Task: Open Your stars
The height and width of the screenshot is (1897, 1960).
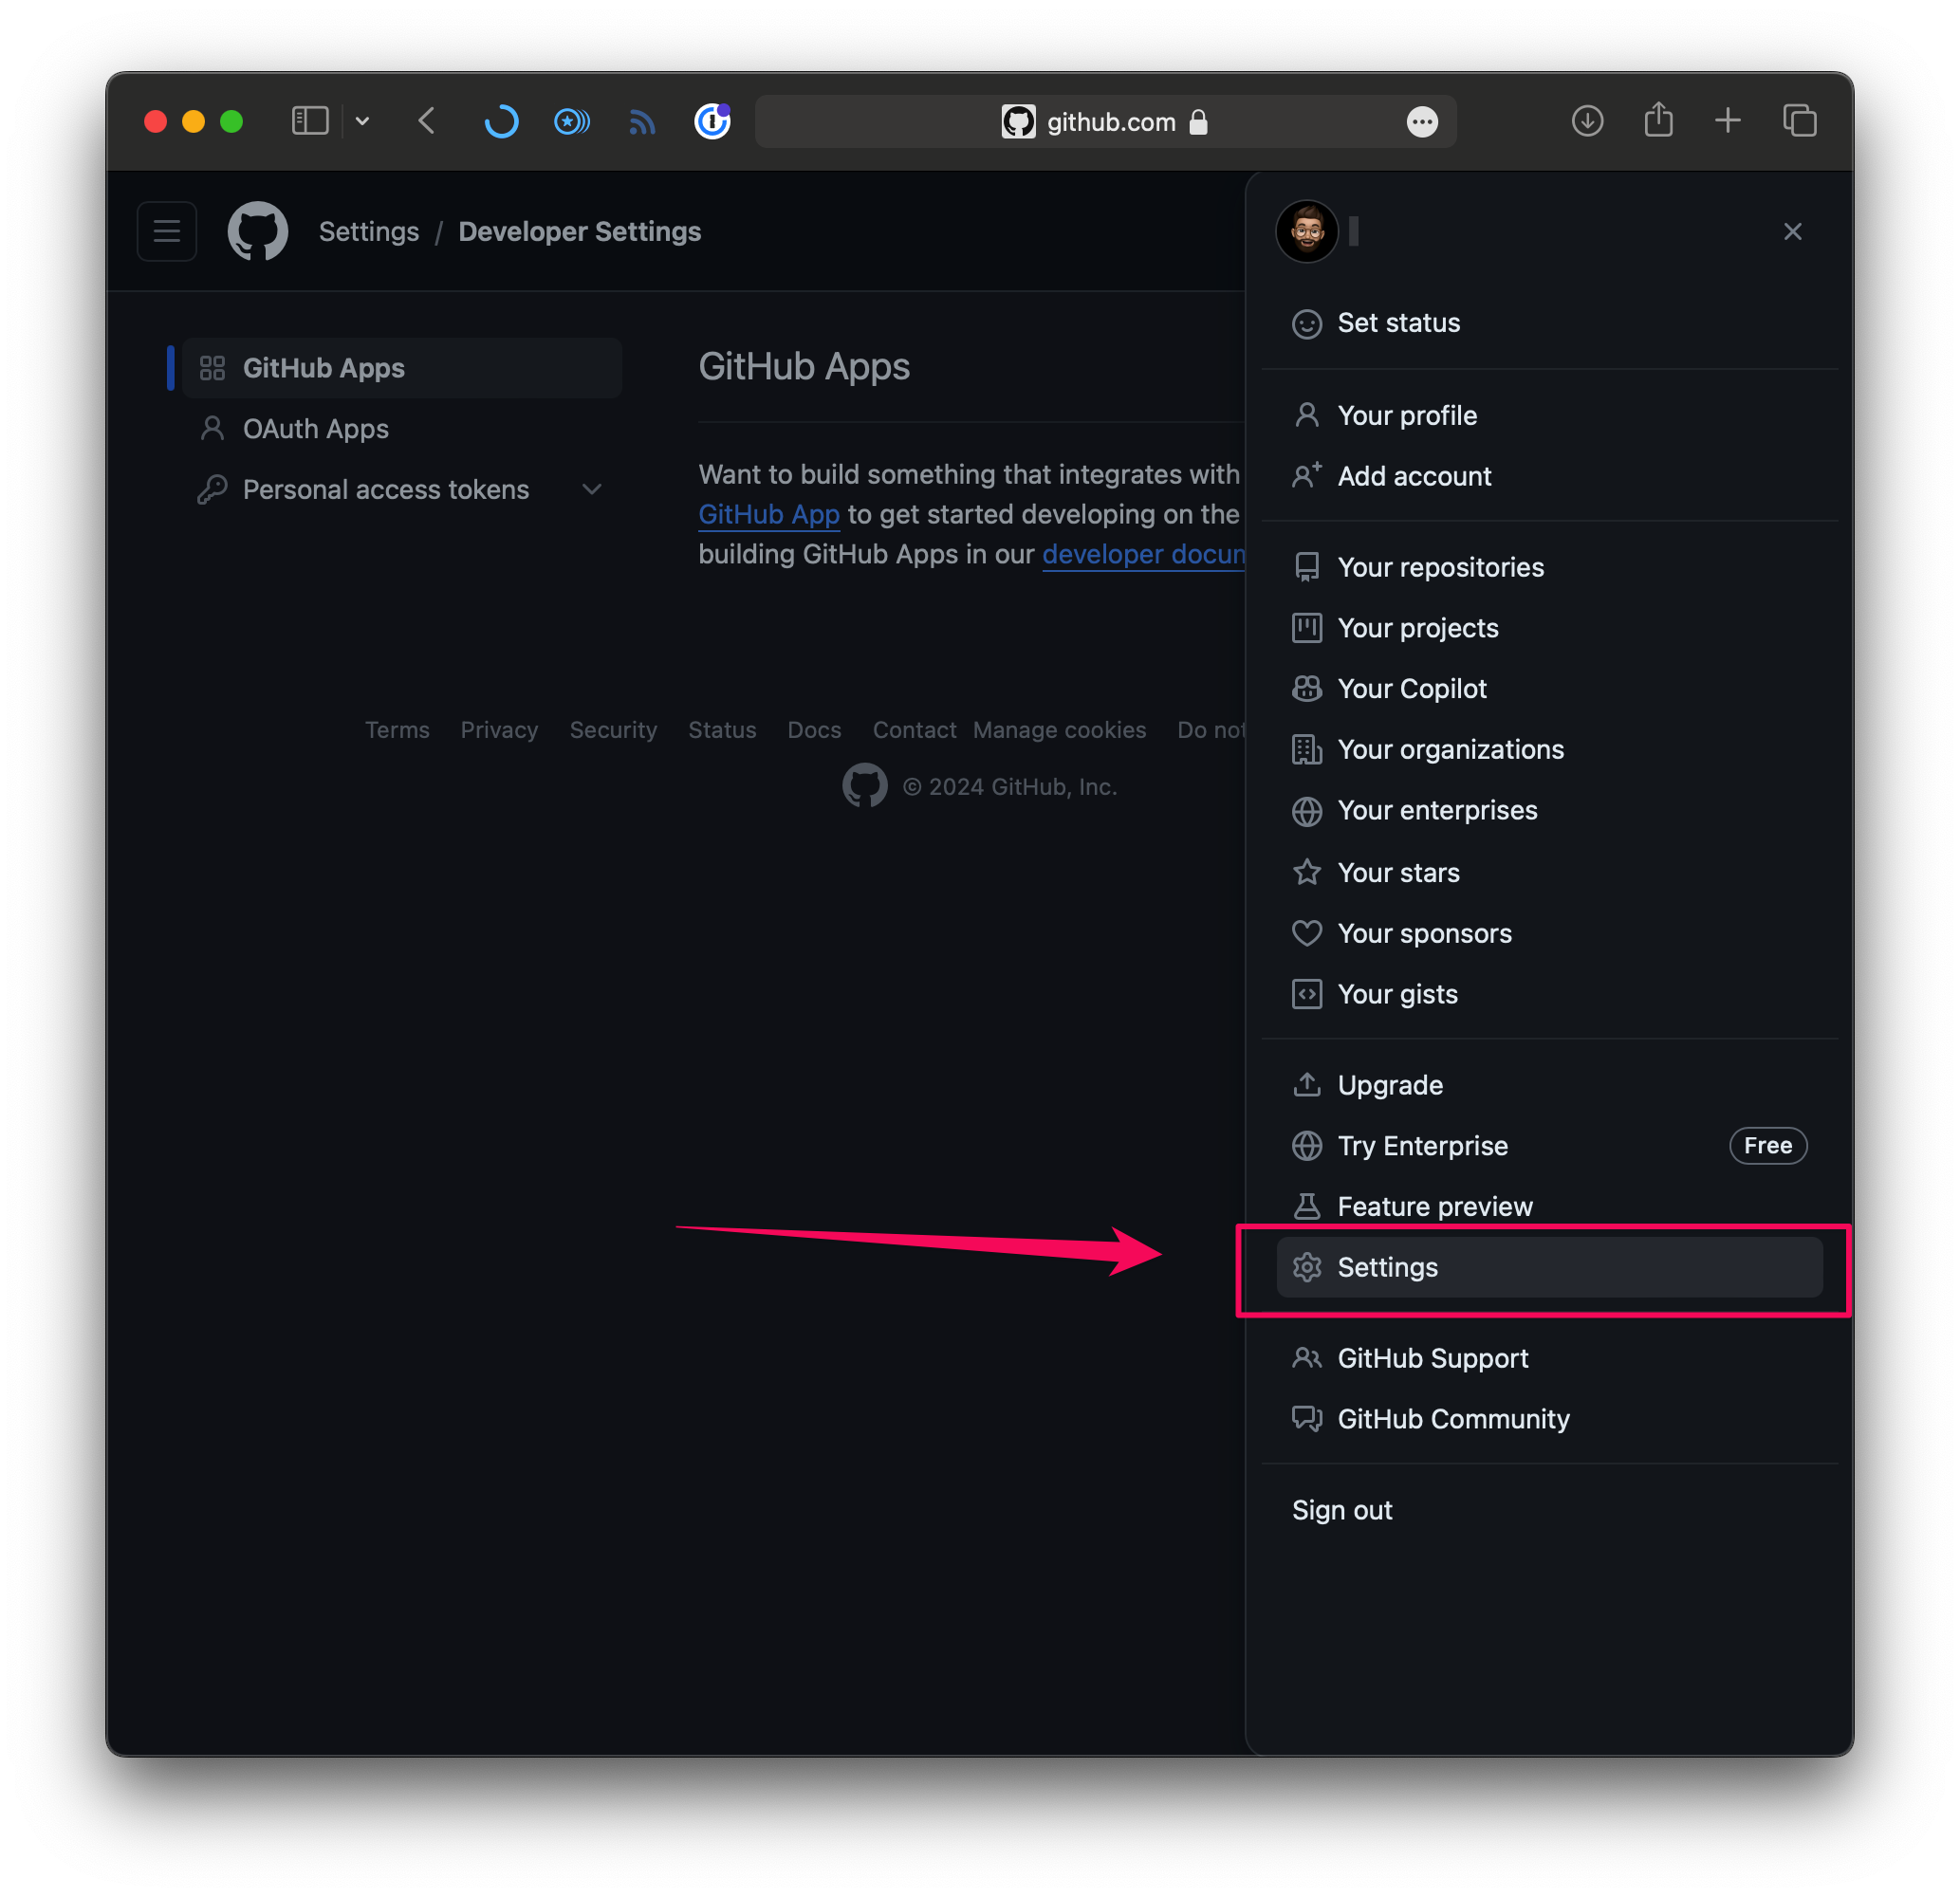Action: (1549, 872)
